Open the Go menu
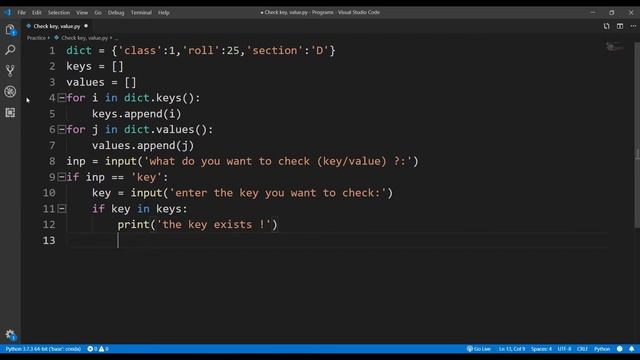Screen dimensions: 640x360 click(x=98, y=13)
